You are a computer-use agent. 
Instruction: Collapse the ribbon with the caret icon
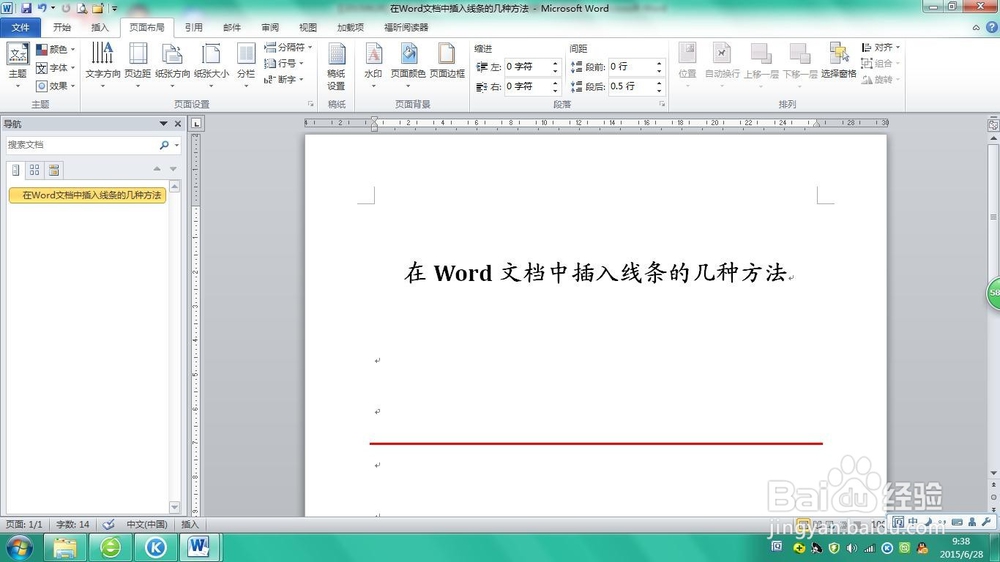[976, 27]
